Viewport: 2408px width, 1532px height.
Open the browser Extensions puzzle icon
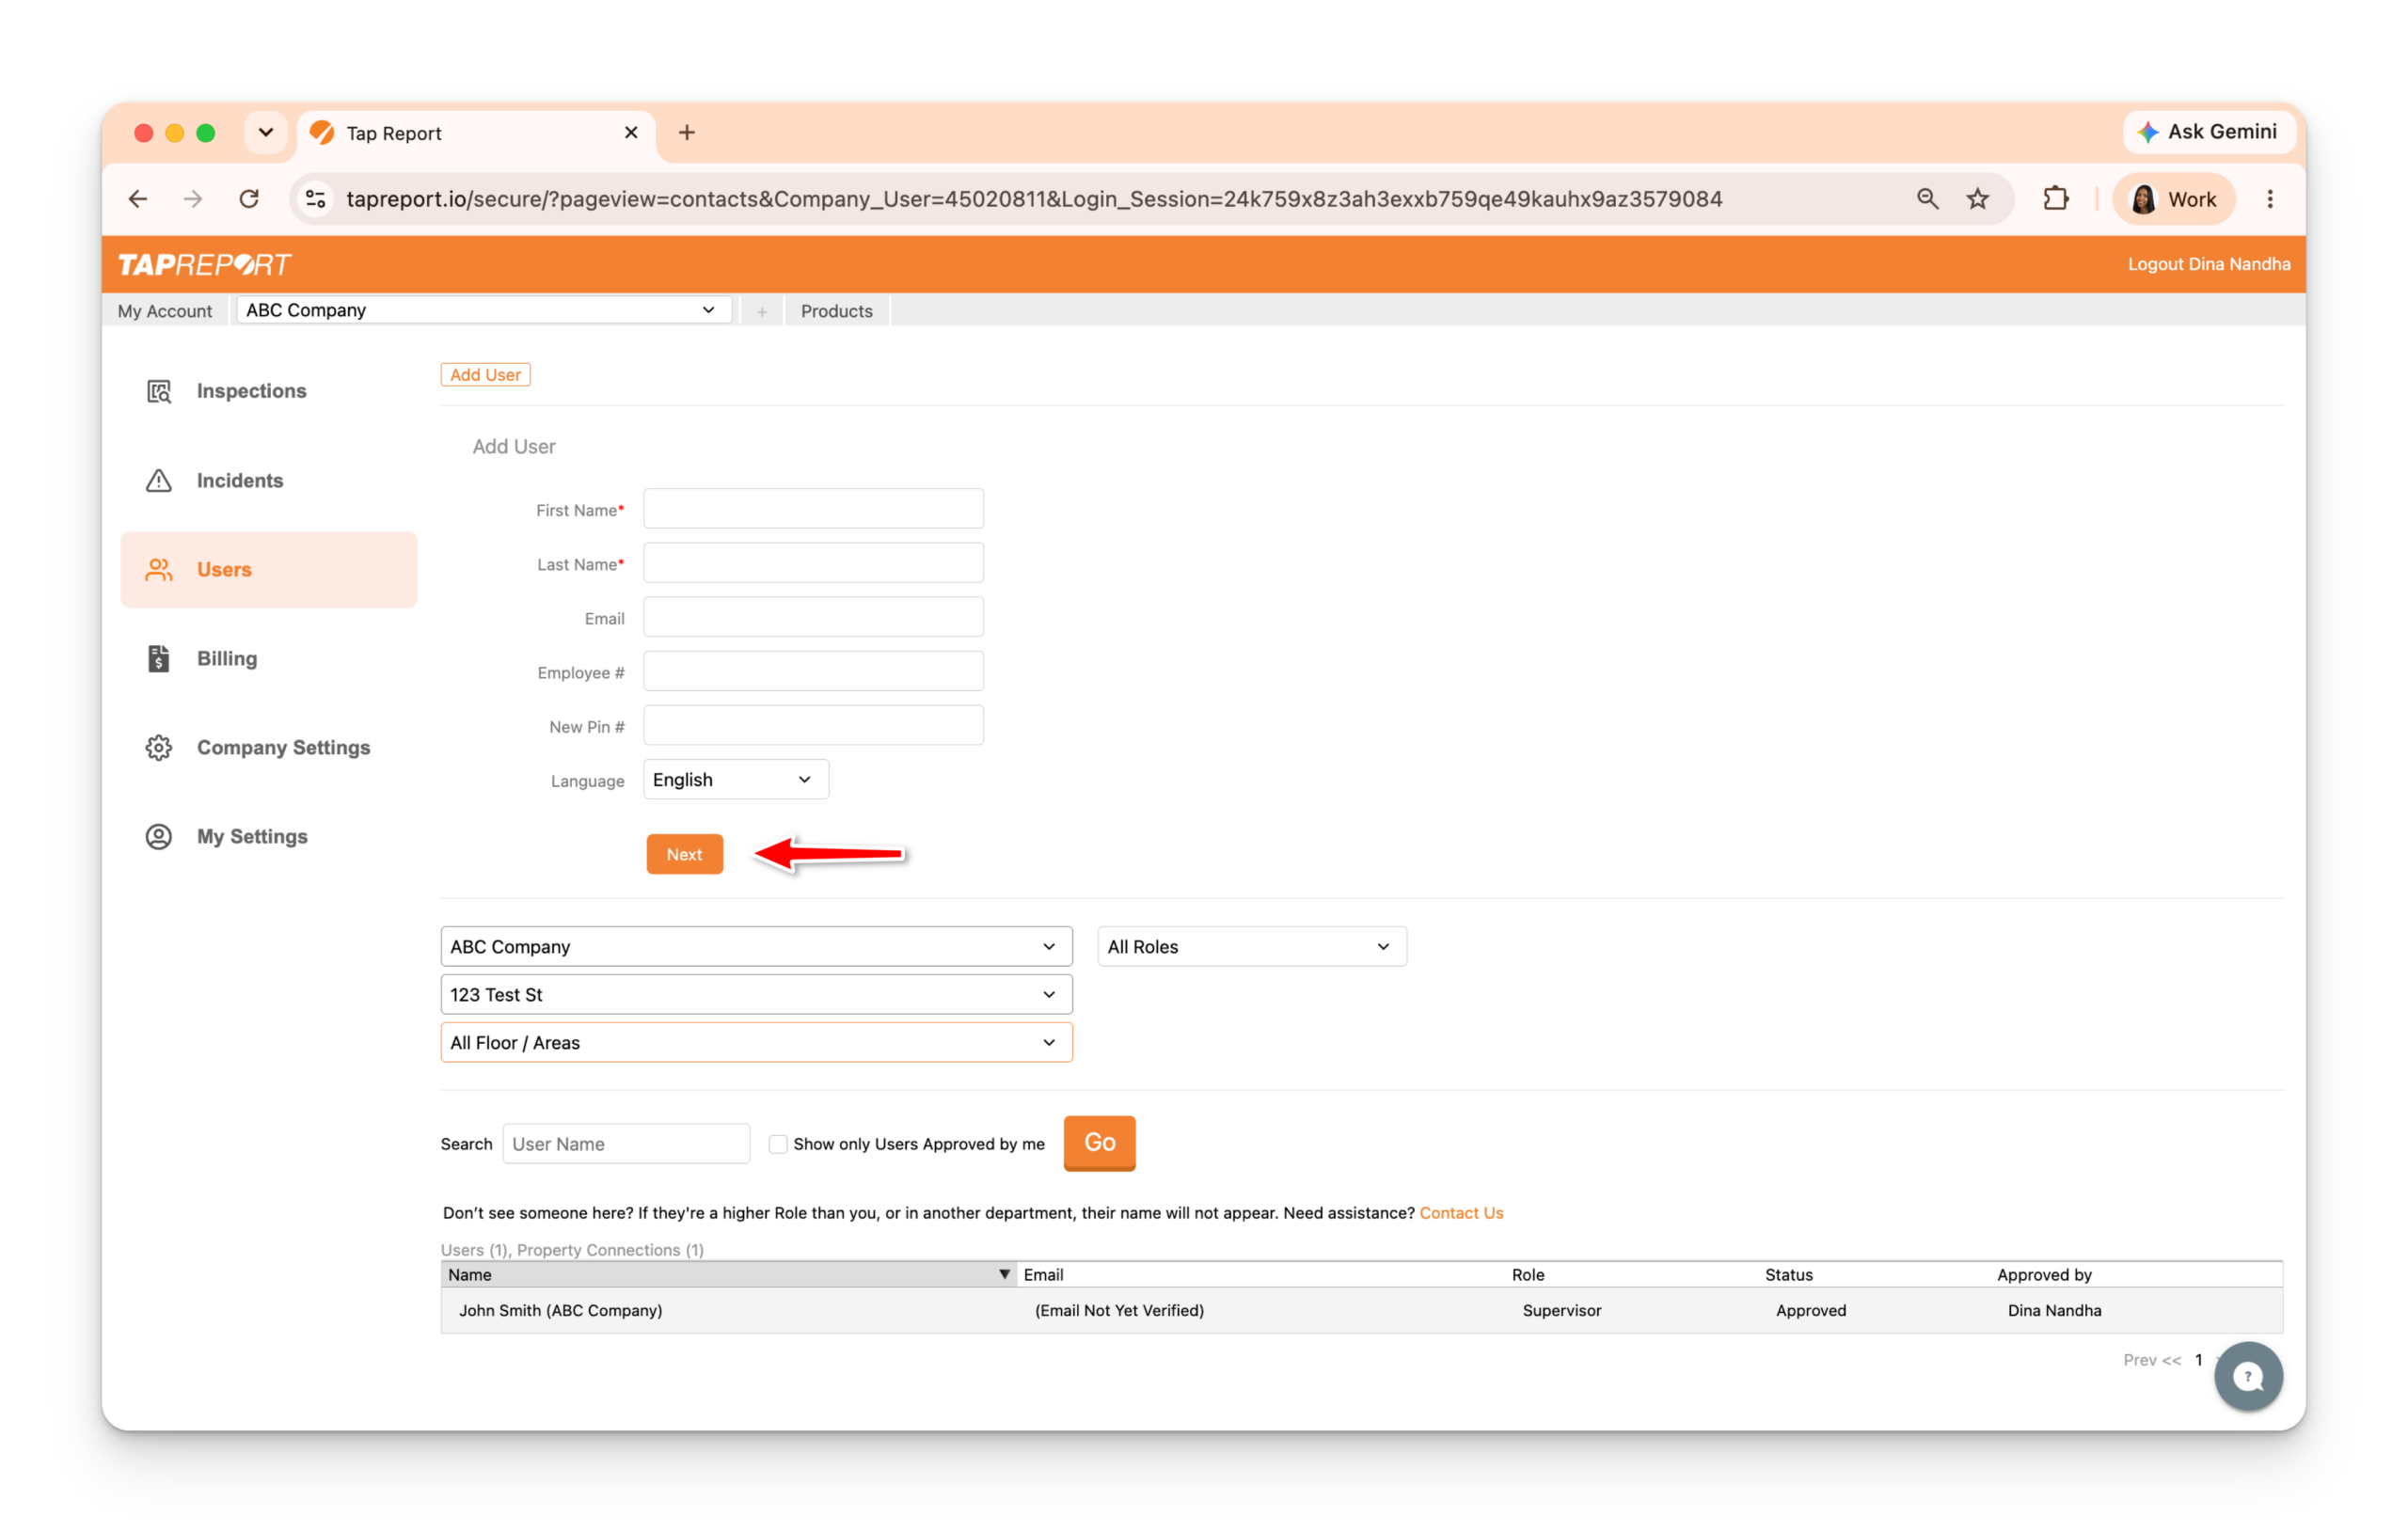[x=2055, y=199]
